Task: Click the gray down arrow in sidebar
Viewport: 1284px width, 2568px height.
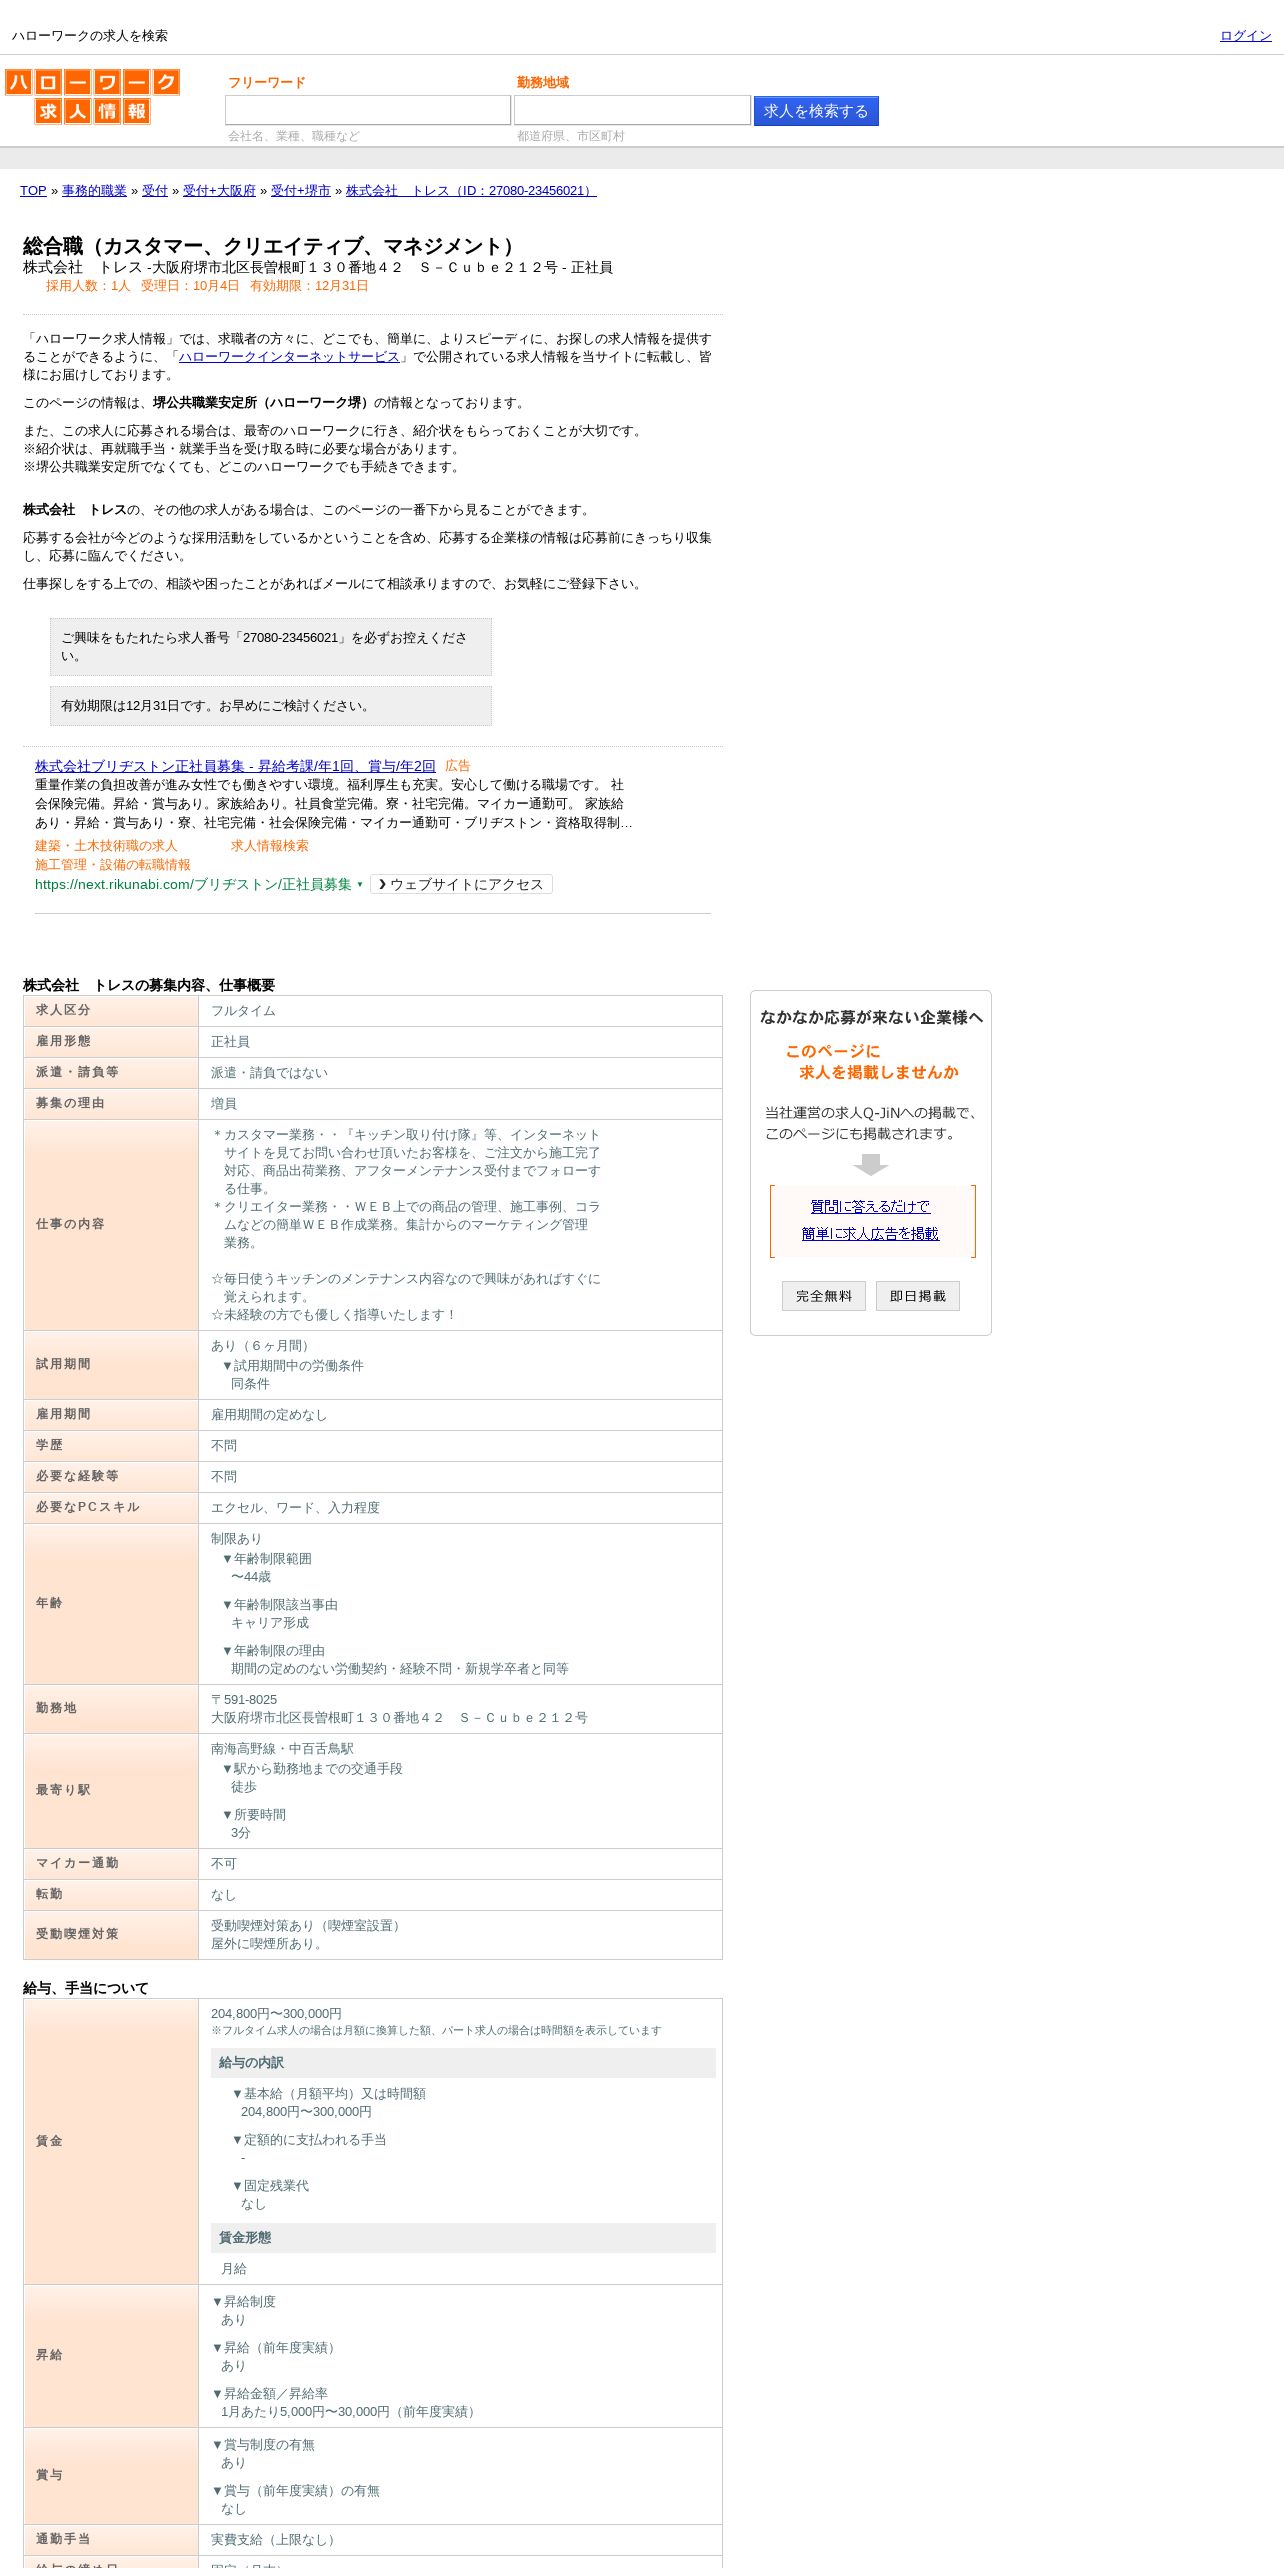Action: (871, 1165)
